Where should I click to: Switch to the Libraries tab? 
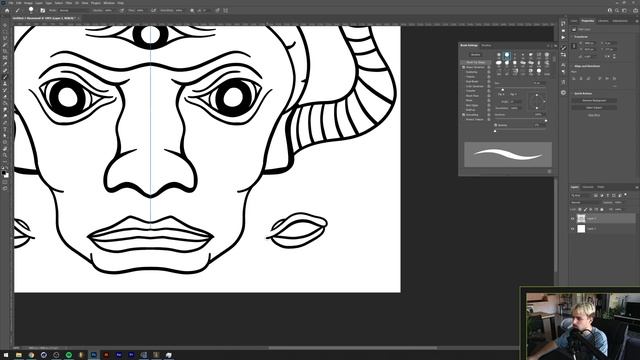(603, 21)
